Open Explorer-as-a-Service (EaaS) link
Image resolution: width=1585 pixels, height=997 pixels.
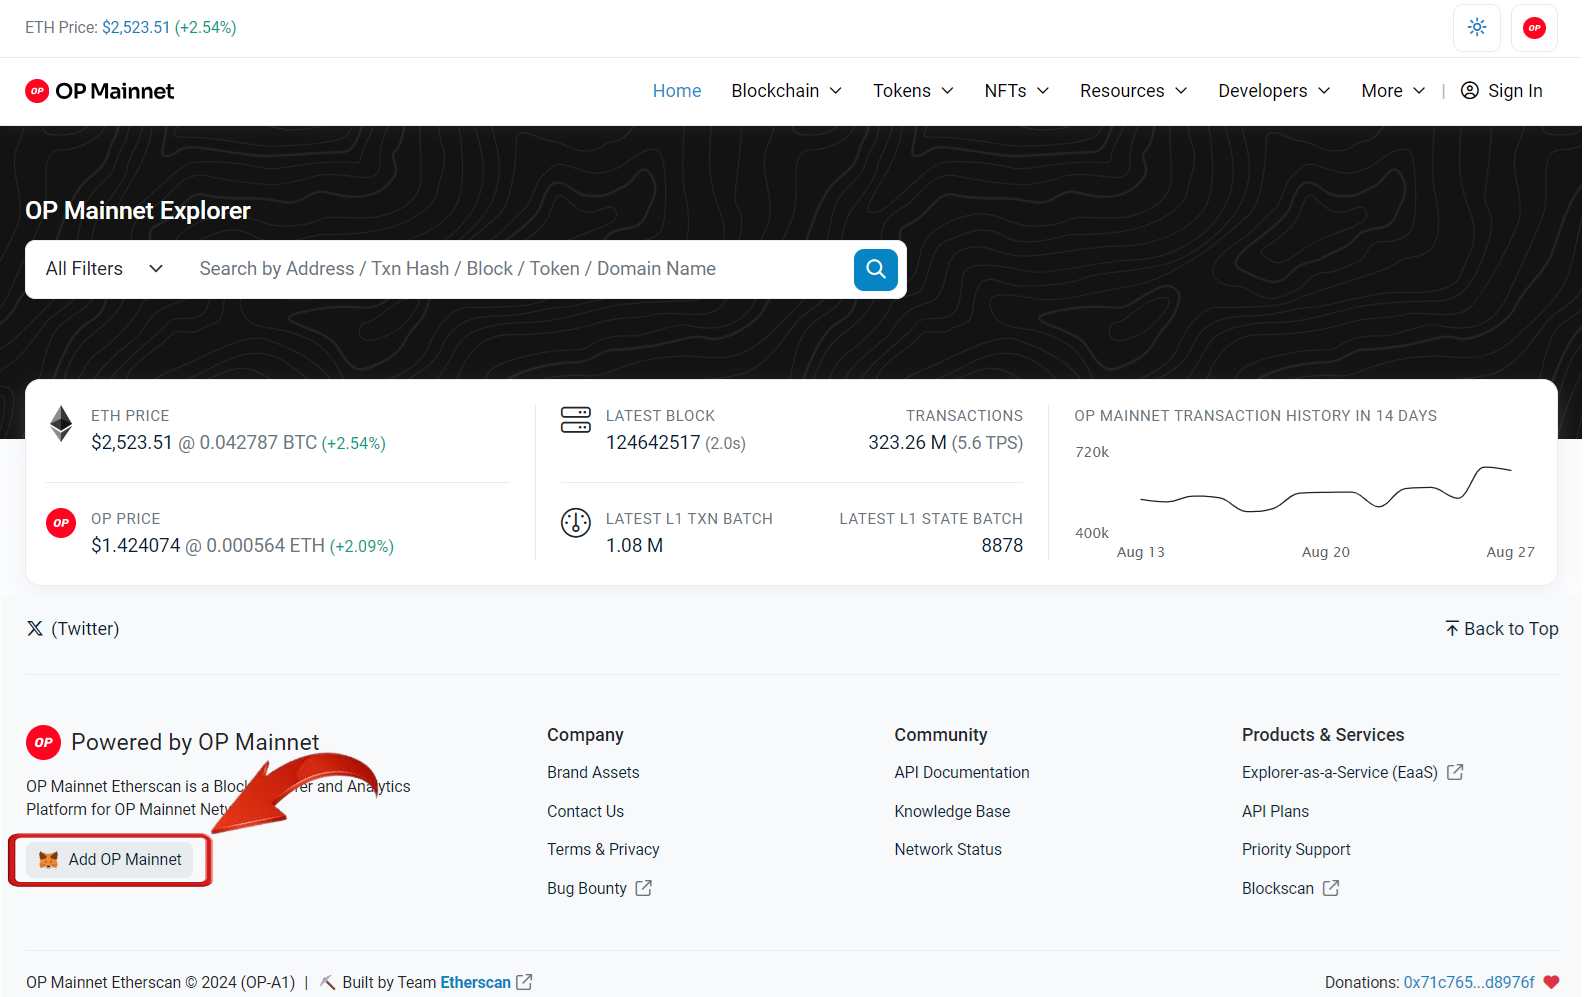[x=1352, y=773]
